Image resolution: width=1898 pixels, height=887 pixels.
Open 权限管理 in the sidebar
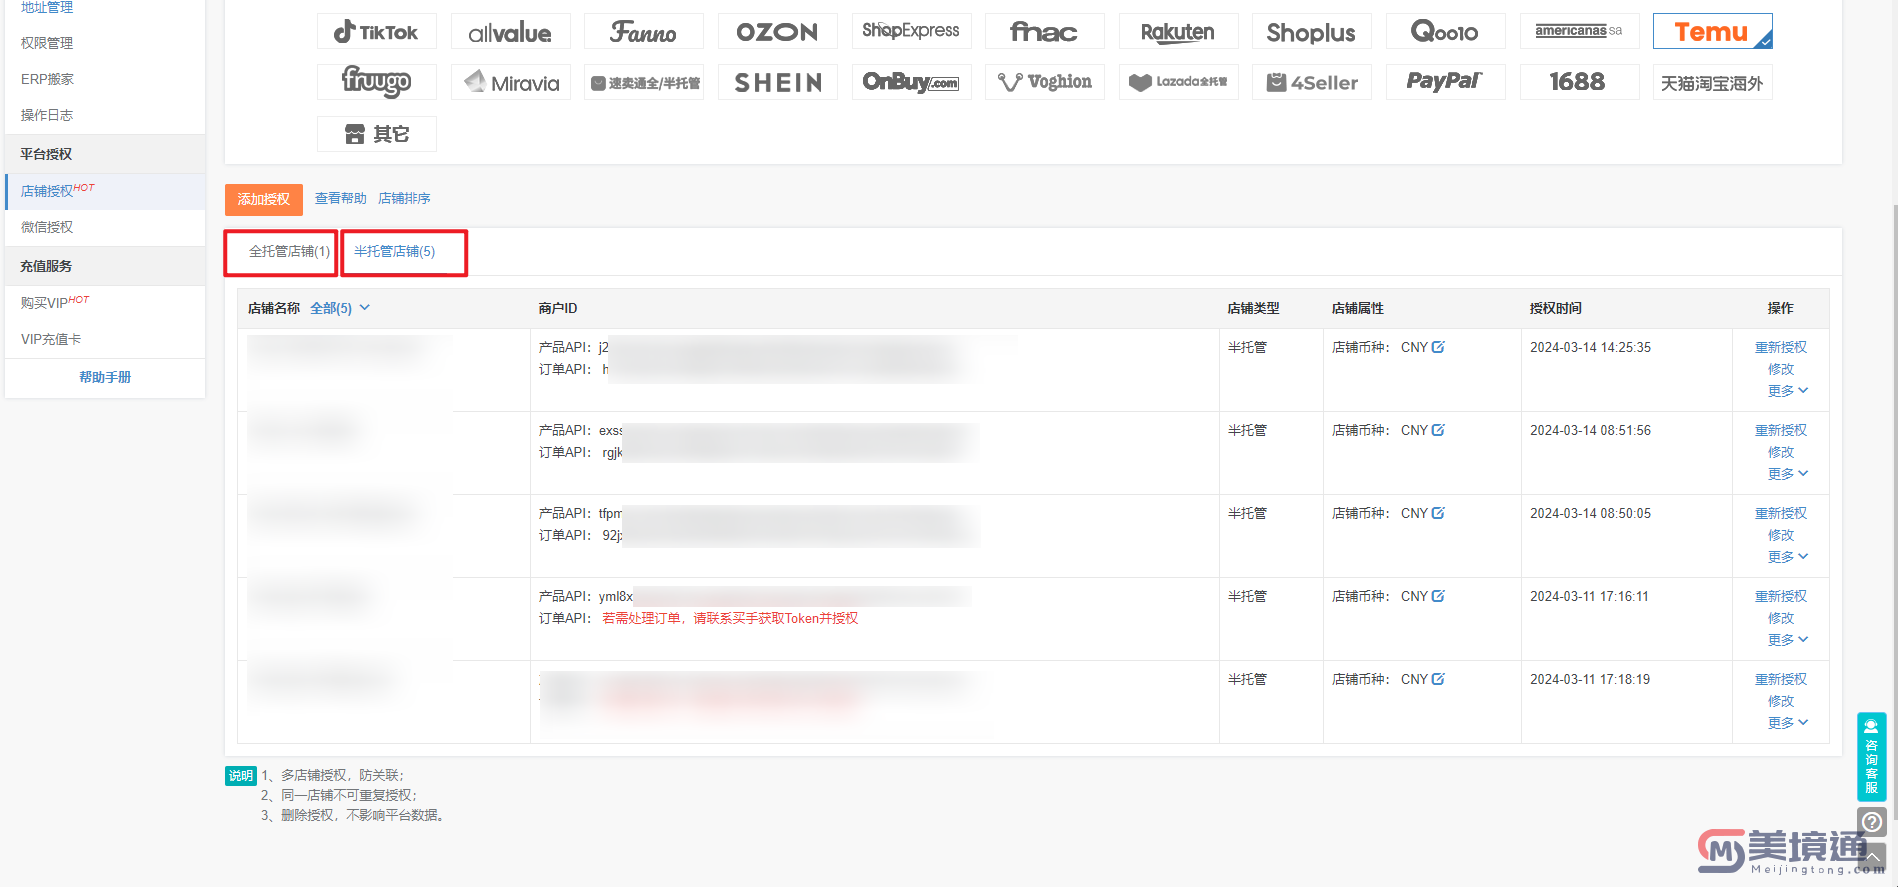pyautogui.click(x=105, y=43)
